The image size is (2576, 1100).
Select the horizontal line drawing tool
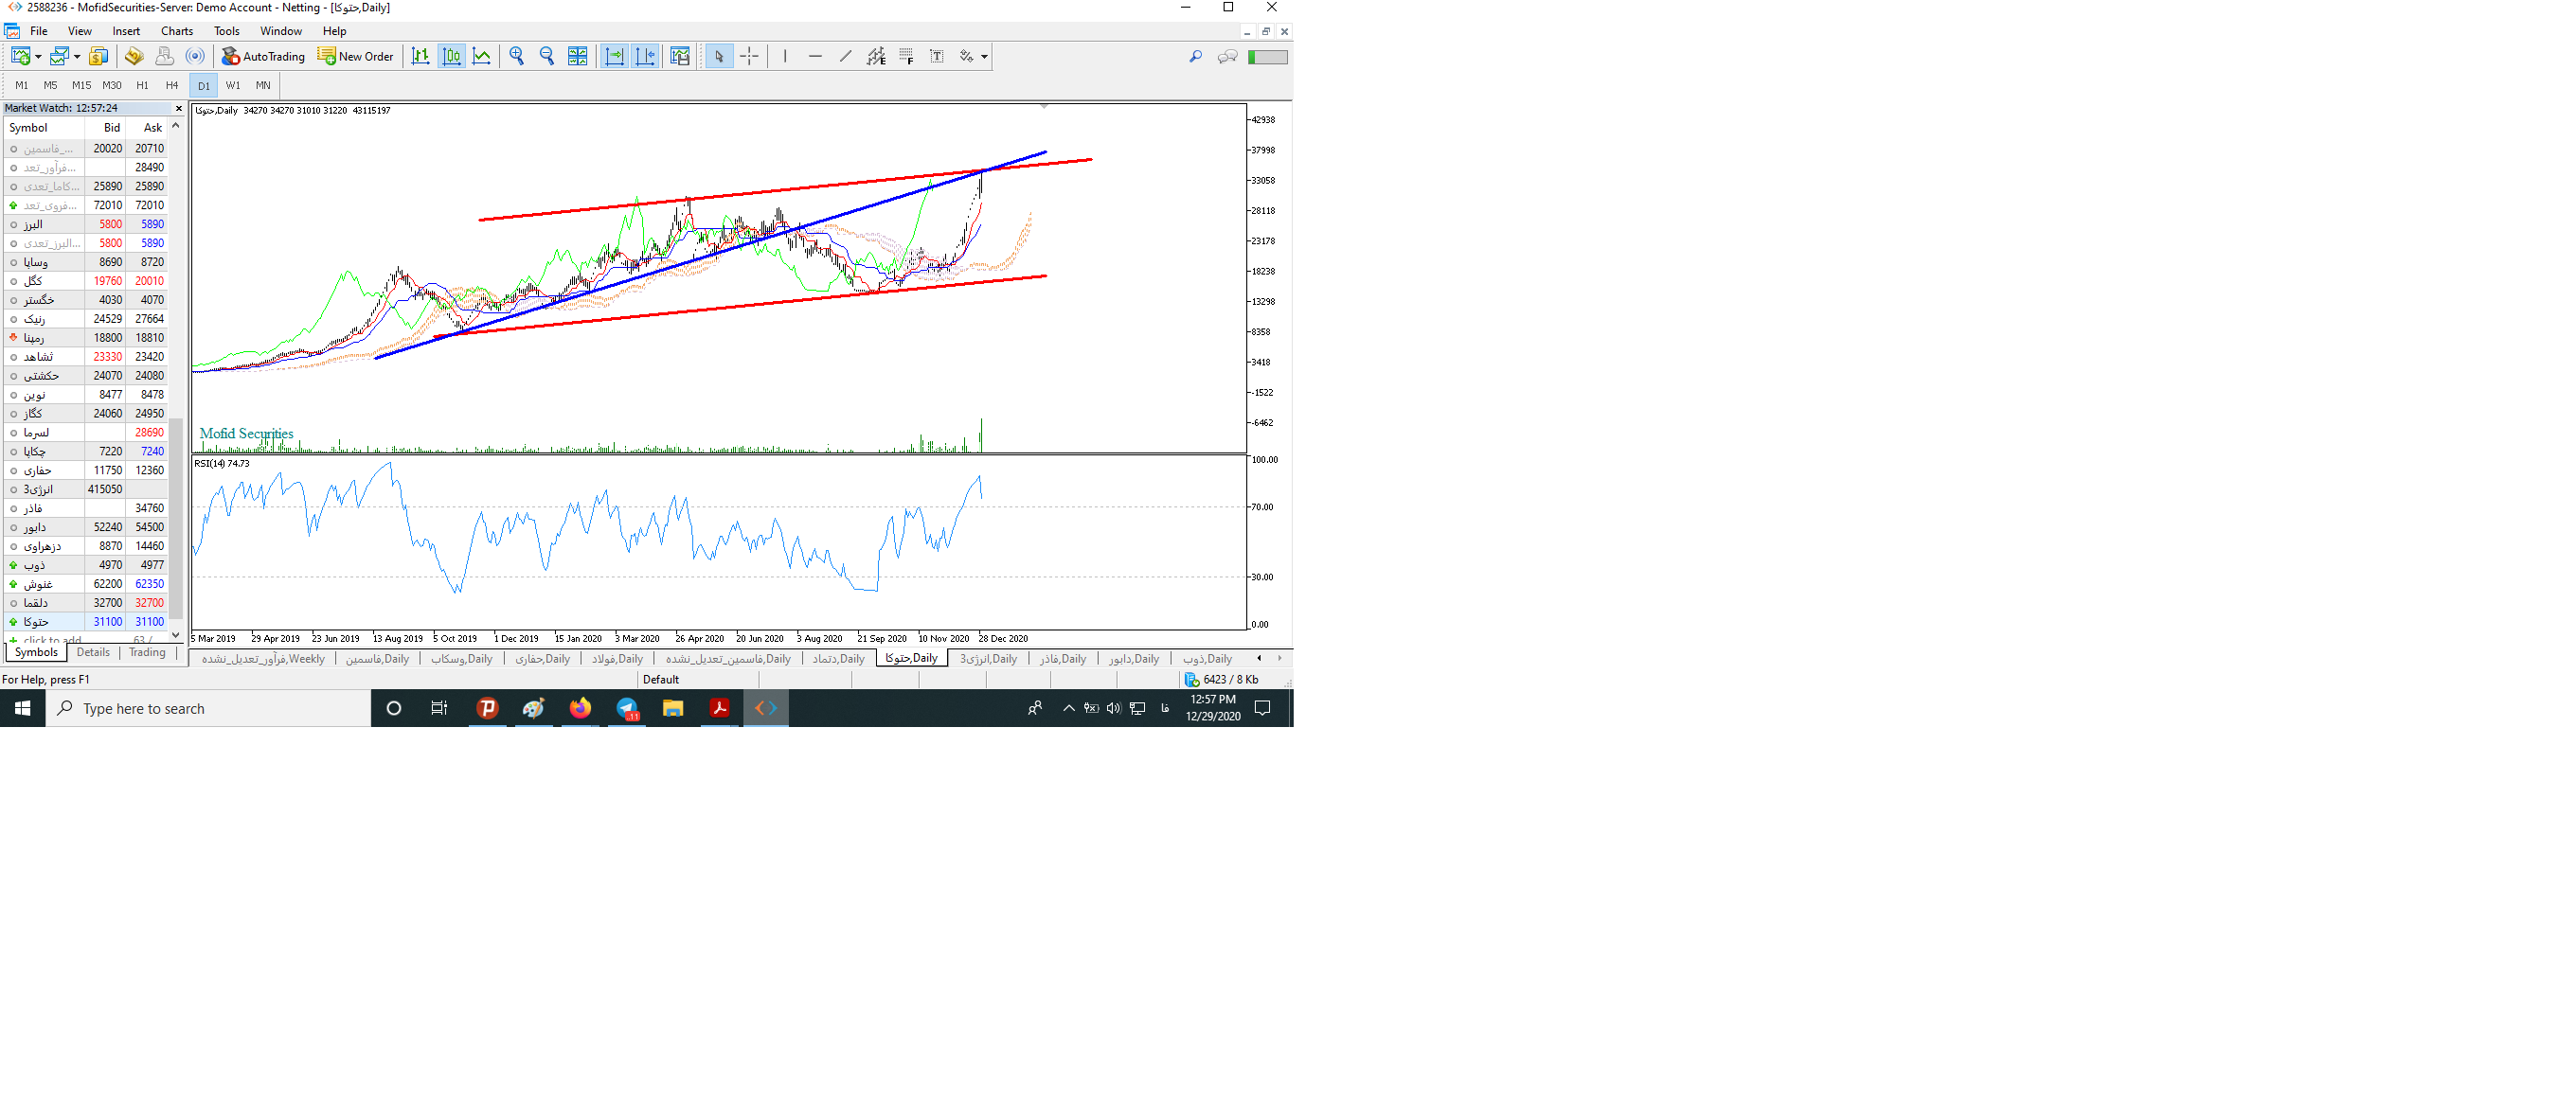coord(815,56)
